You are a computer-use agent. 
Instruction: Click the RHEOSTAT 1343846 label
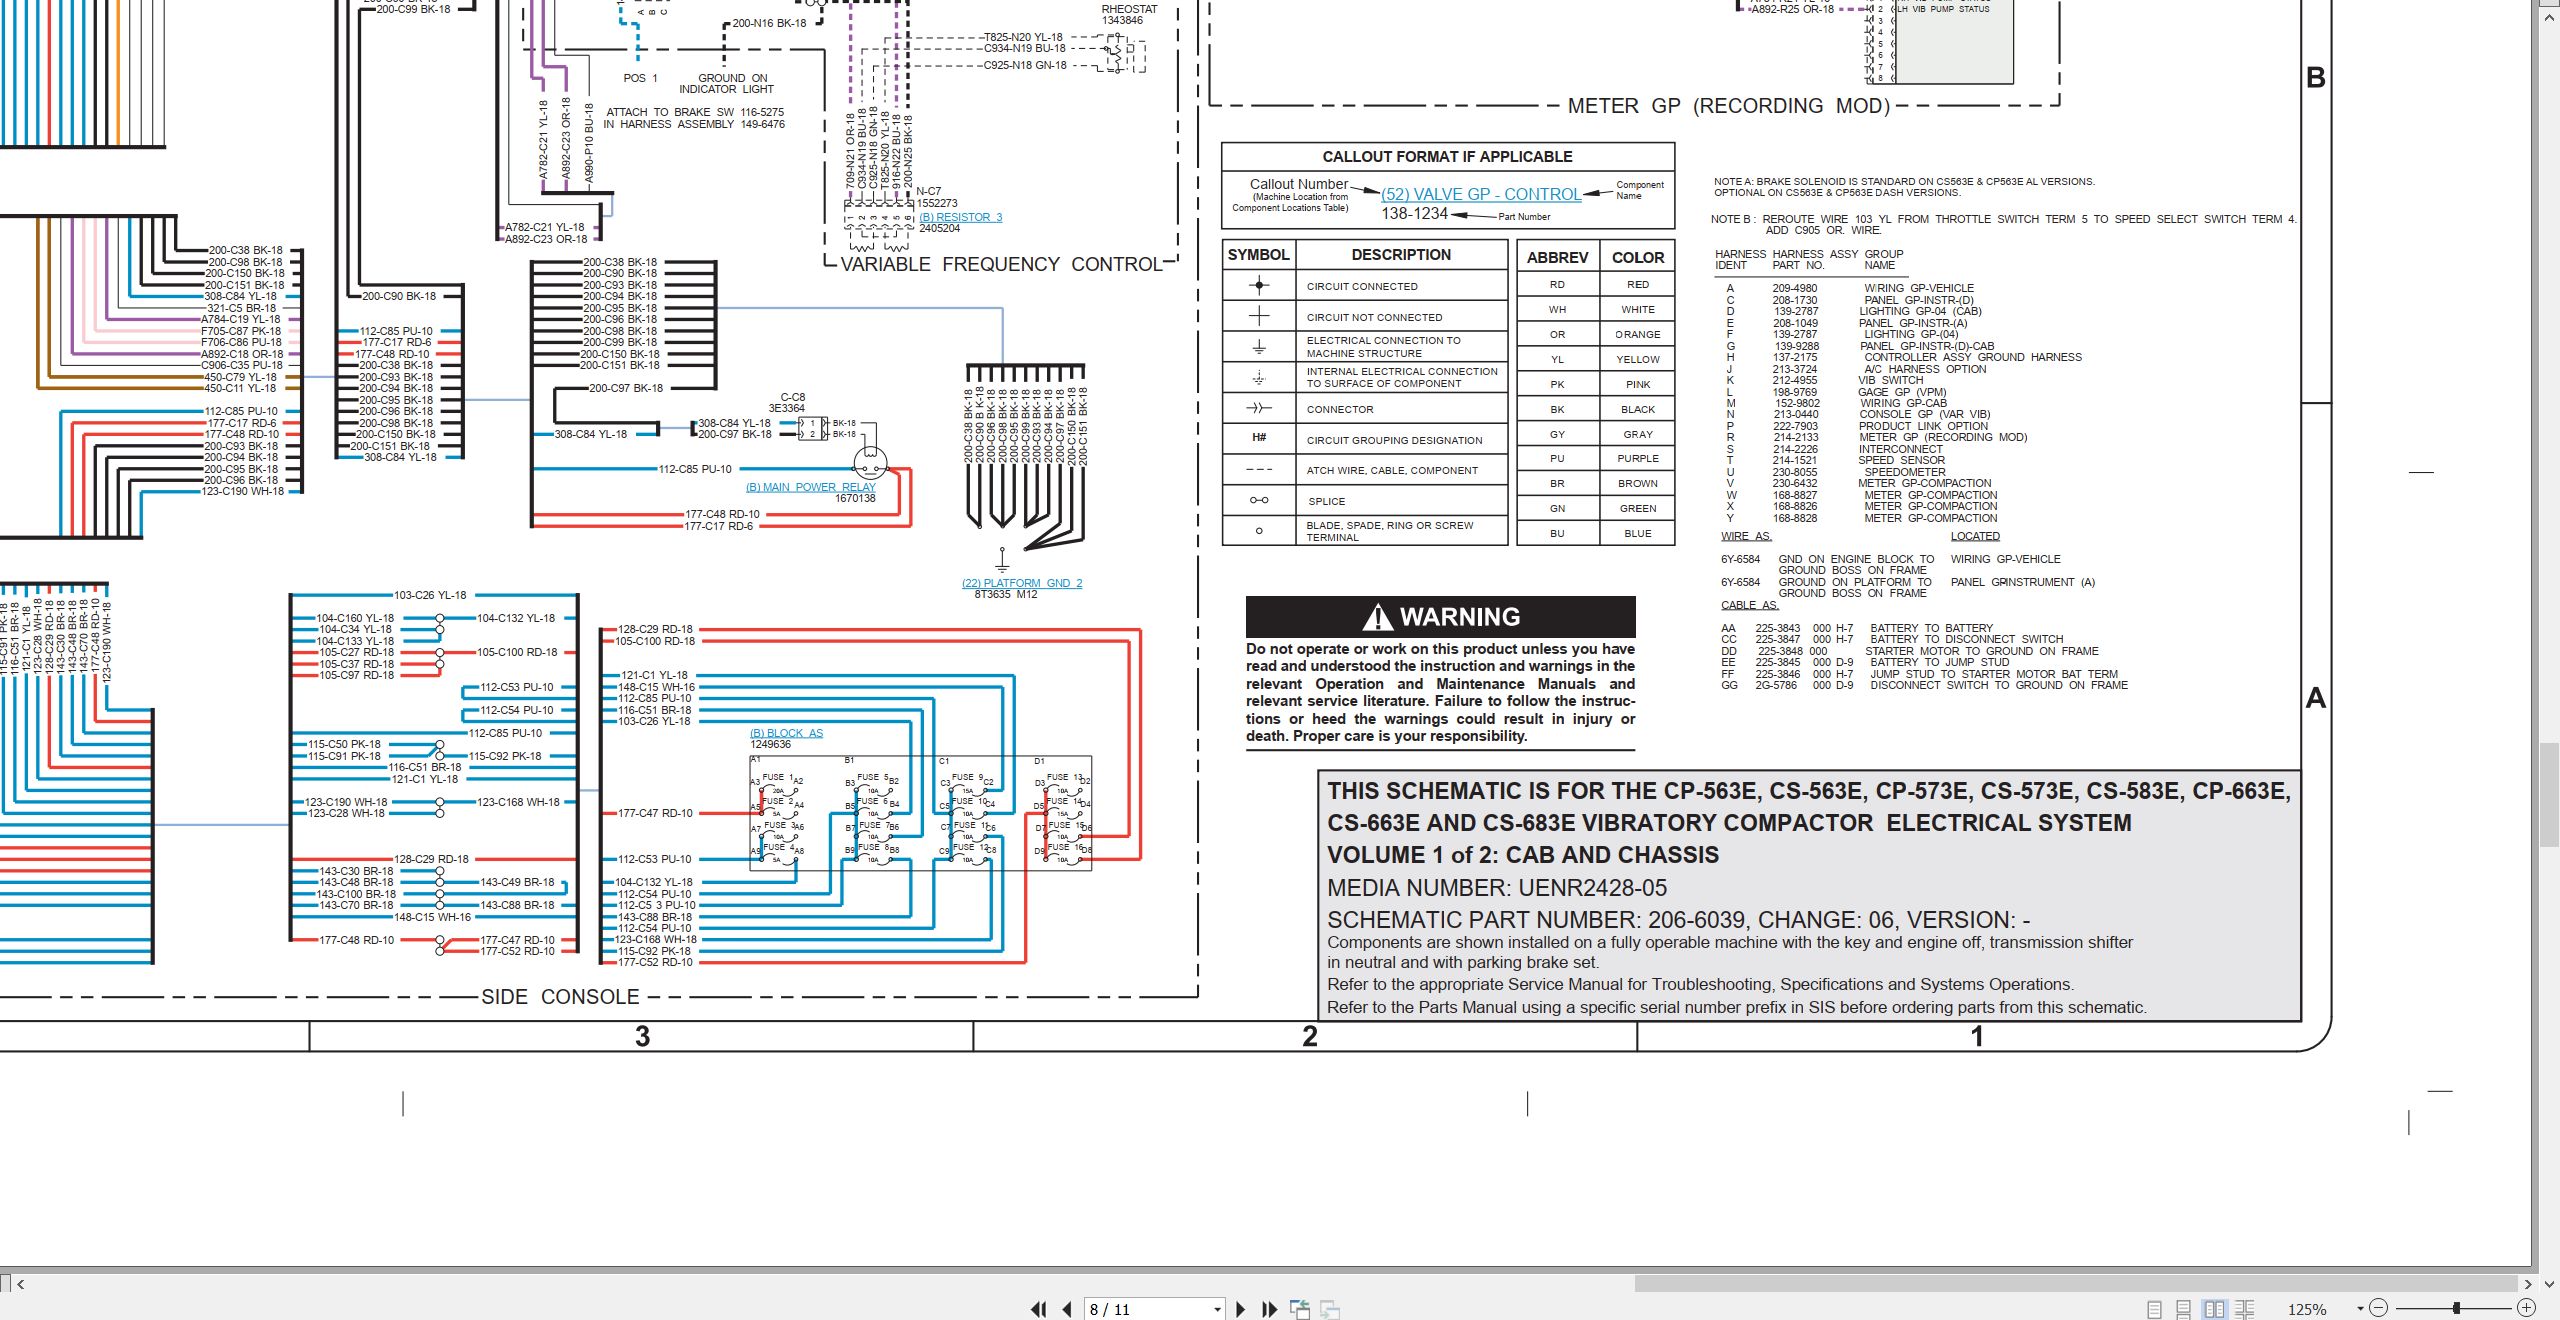point(1129,14)
